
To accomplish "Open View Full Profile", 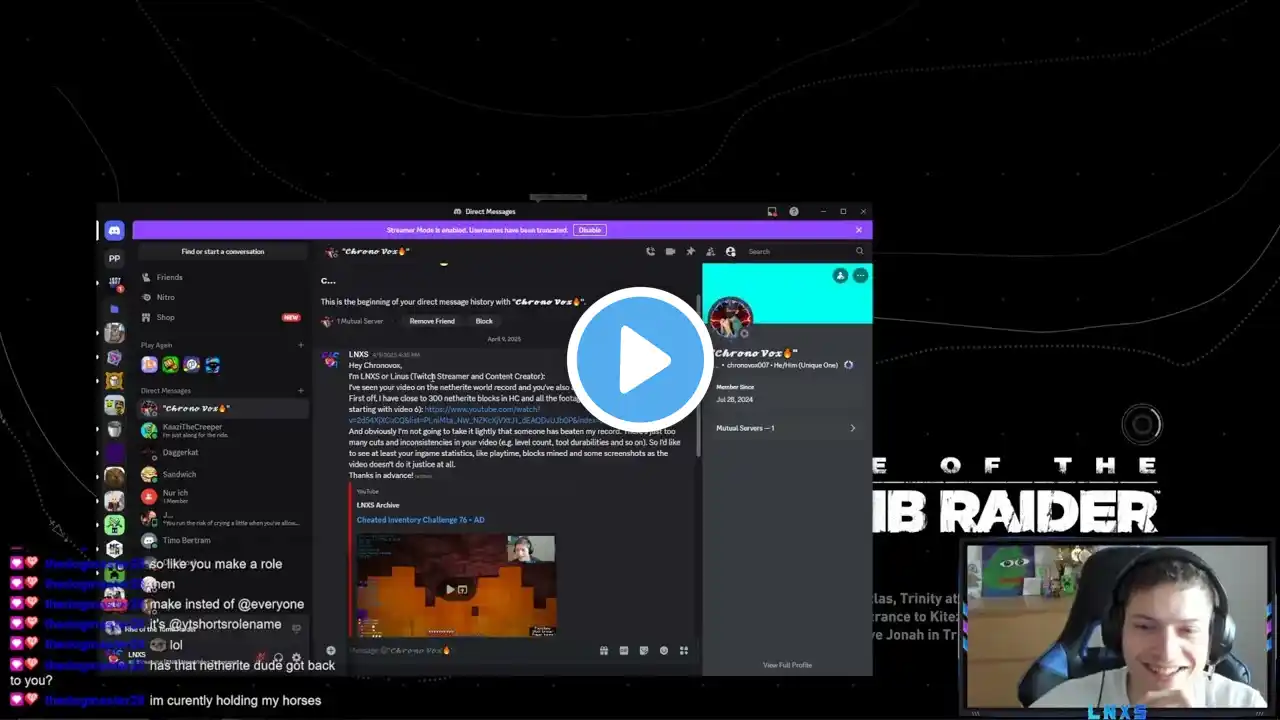I will (787, 665).
